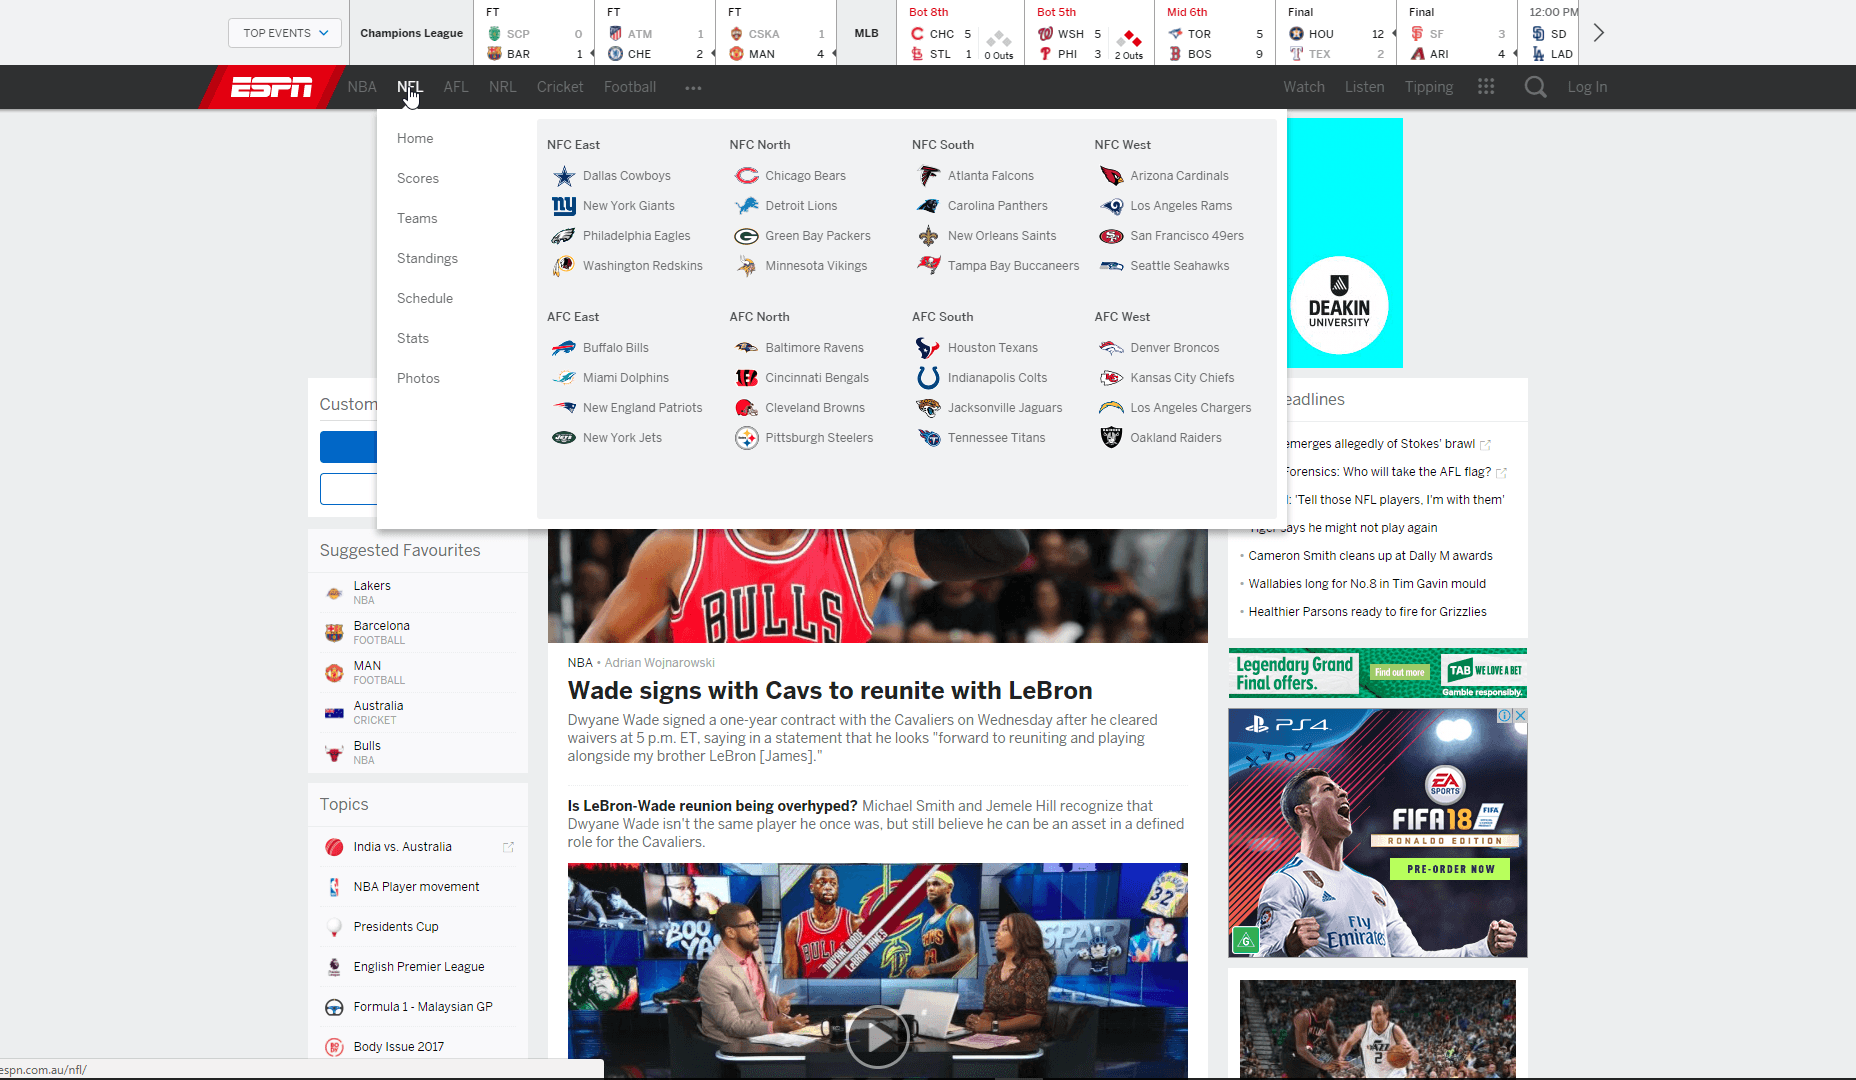Open the NBA Player movement topic
The image size is (1856, 1080).
point(416,887)
